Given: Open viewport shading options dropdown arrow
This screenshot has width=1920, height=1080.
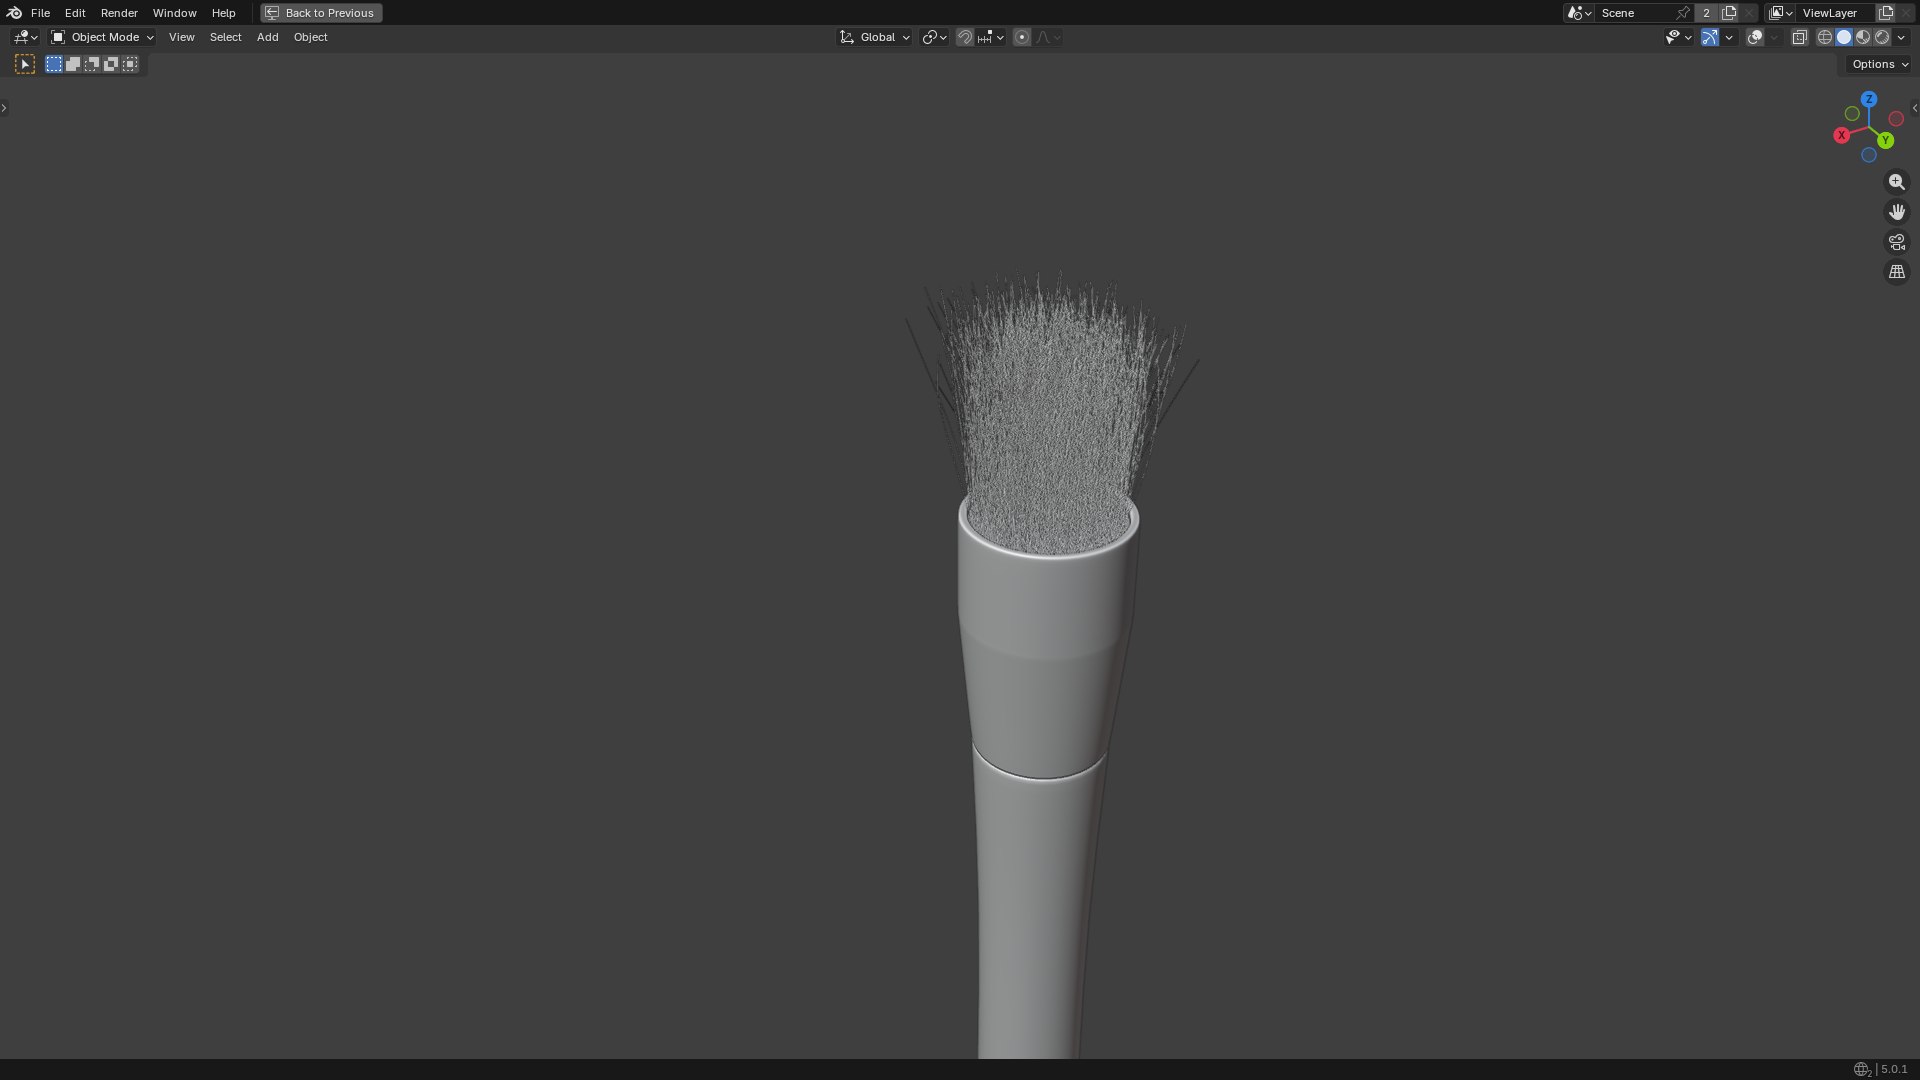Looking at the screenshot, I should (1901, 37).
